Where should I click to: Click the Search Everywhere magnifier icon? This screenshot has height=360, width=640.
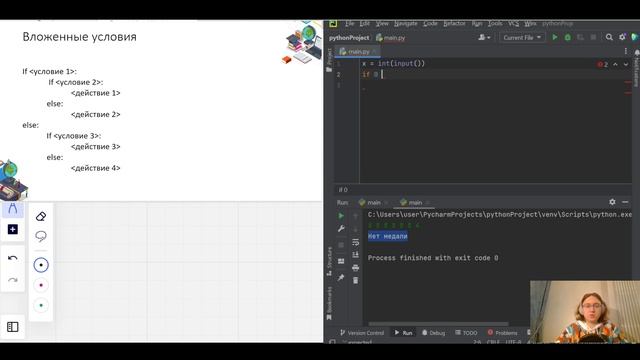pos(609,38)
